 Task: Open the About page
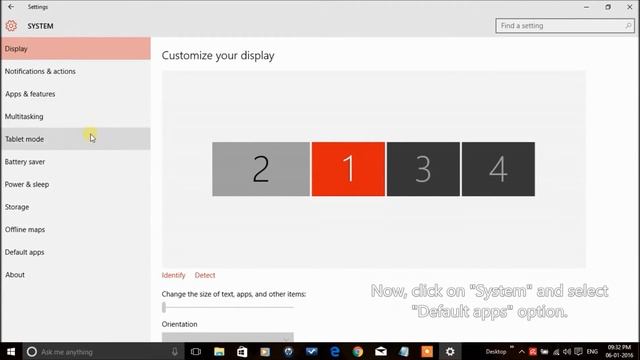point(76,275)
